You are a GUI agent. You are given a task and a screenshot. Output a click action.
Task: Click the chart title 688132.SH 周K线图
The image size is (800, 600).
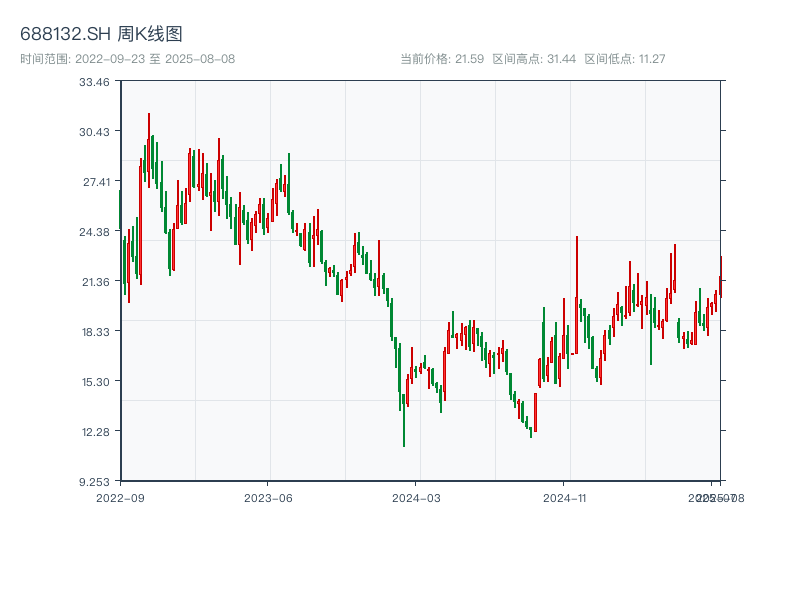[x=101, y=34]
